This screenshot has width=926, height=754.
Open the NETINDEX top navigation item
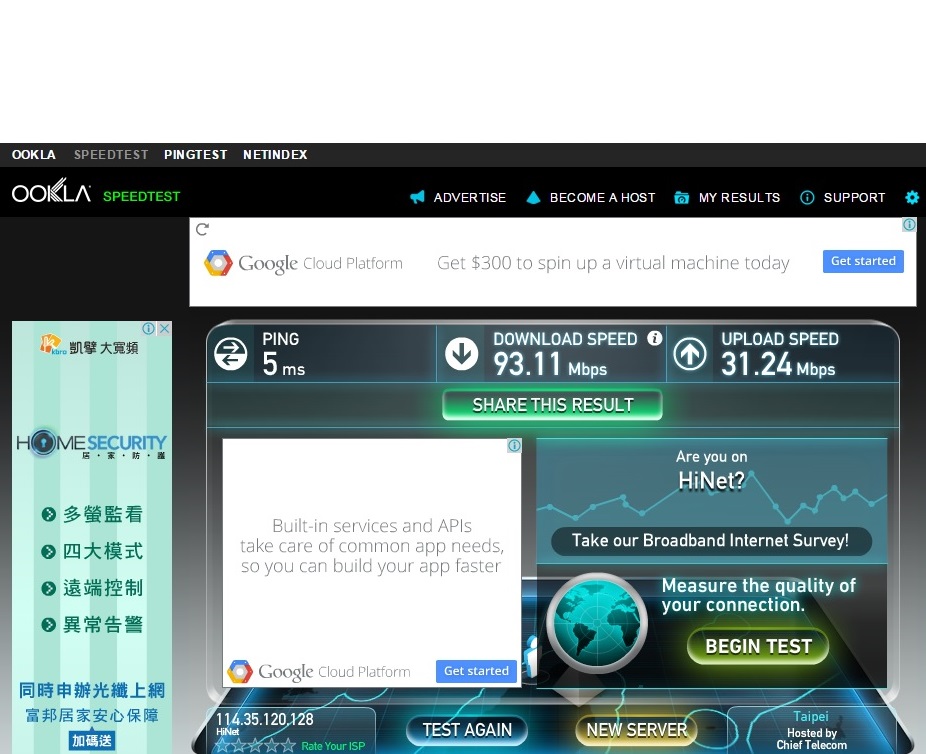coord(275,155)
